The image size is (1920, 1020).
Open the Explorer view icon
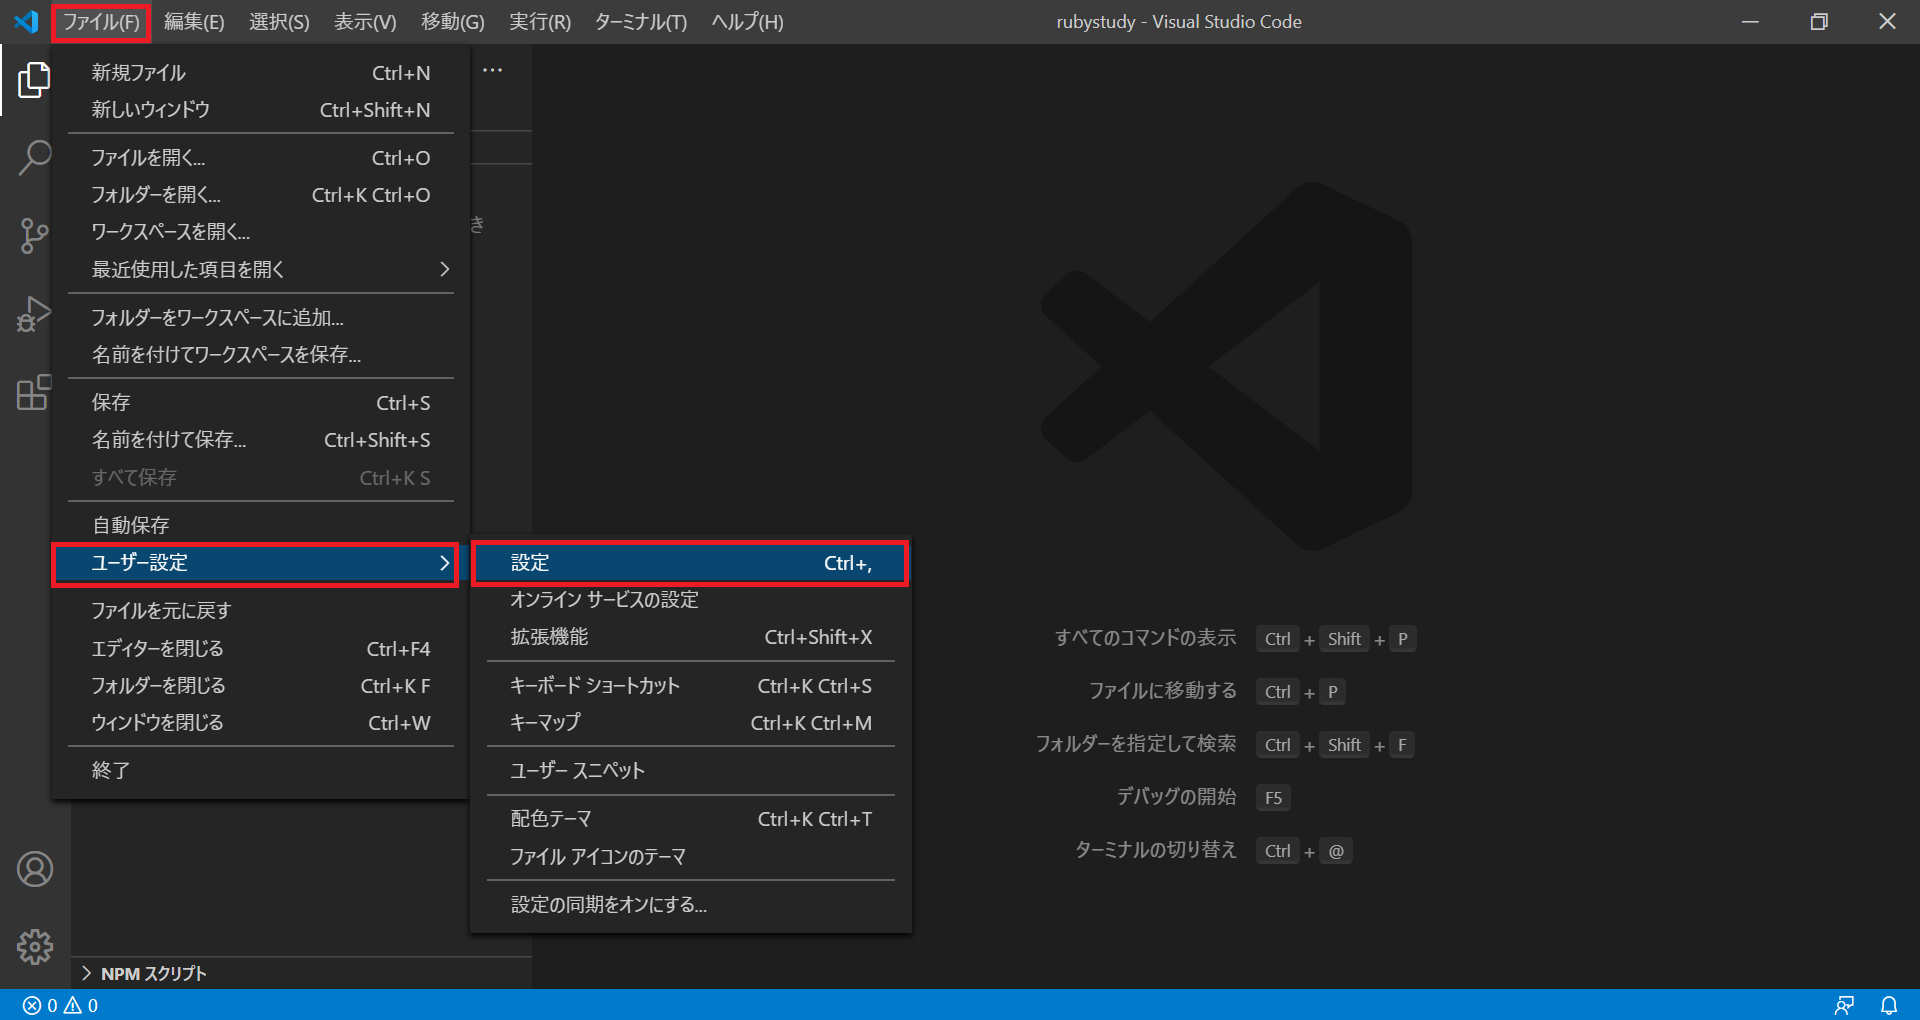click(x=34, y=80)
